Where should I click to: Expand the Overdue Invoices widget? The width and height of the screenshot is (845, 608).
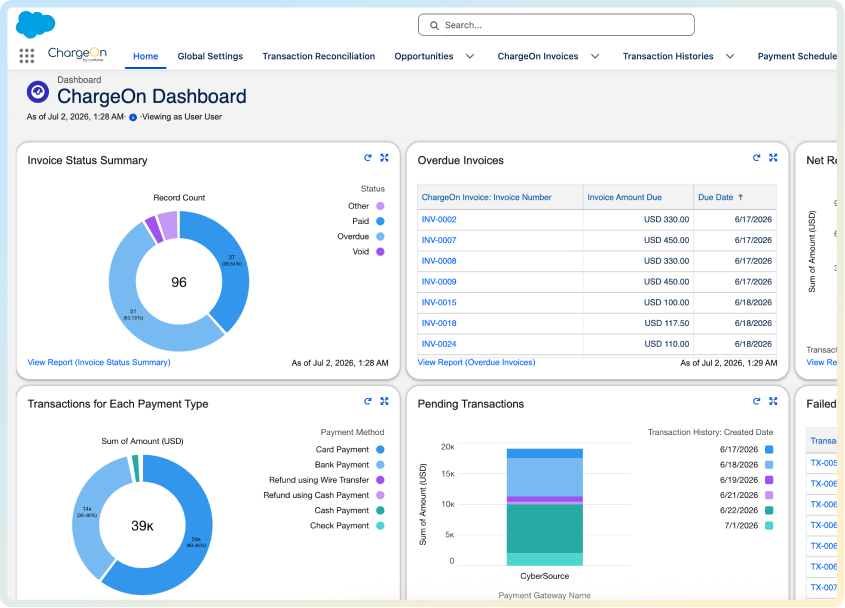coord(773,157)
